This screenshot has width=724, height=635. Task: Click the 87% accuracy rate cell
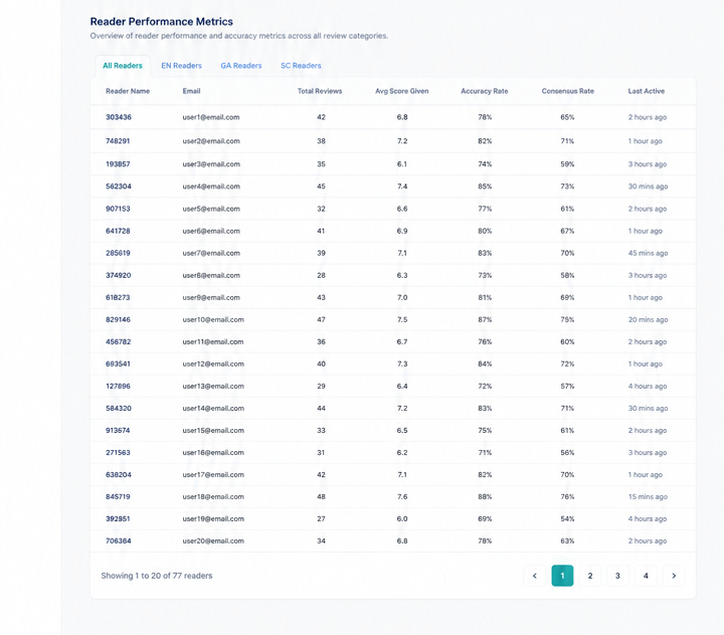(x=485, y=320)
